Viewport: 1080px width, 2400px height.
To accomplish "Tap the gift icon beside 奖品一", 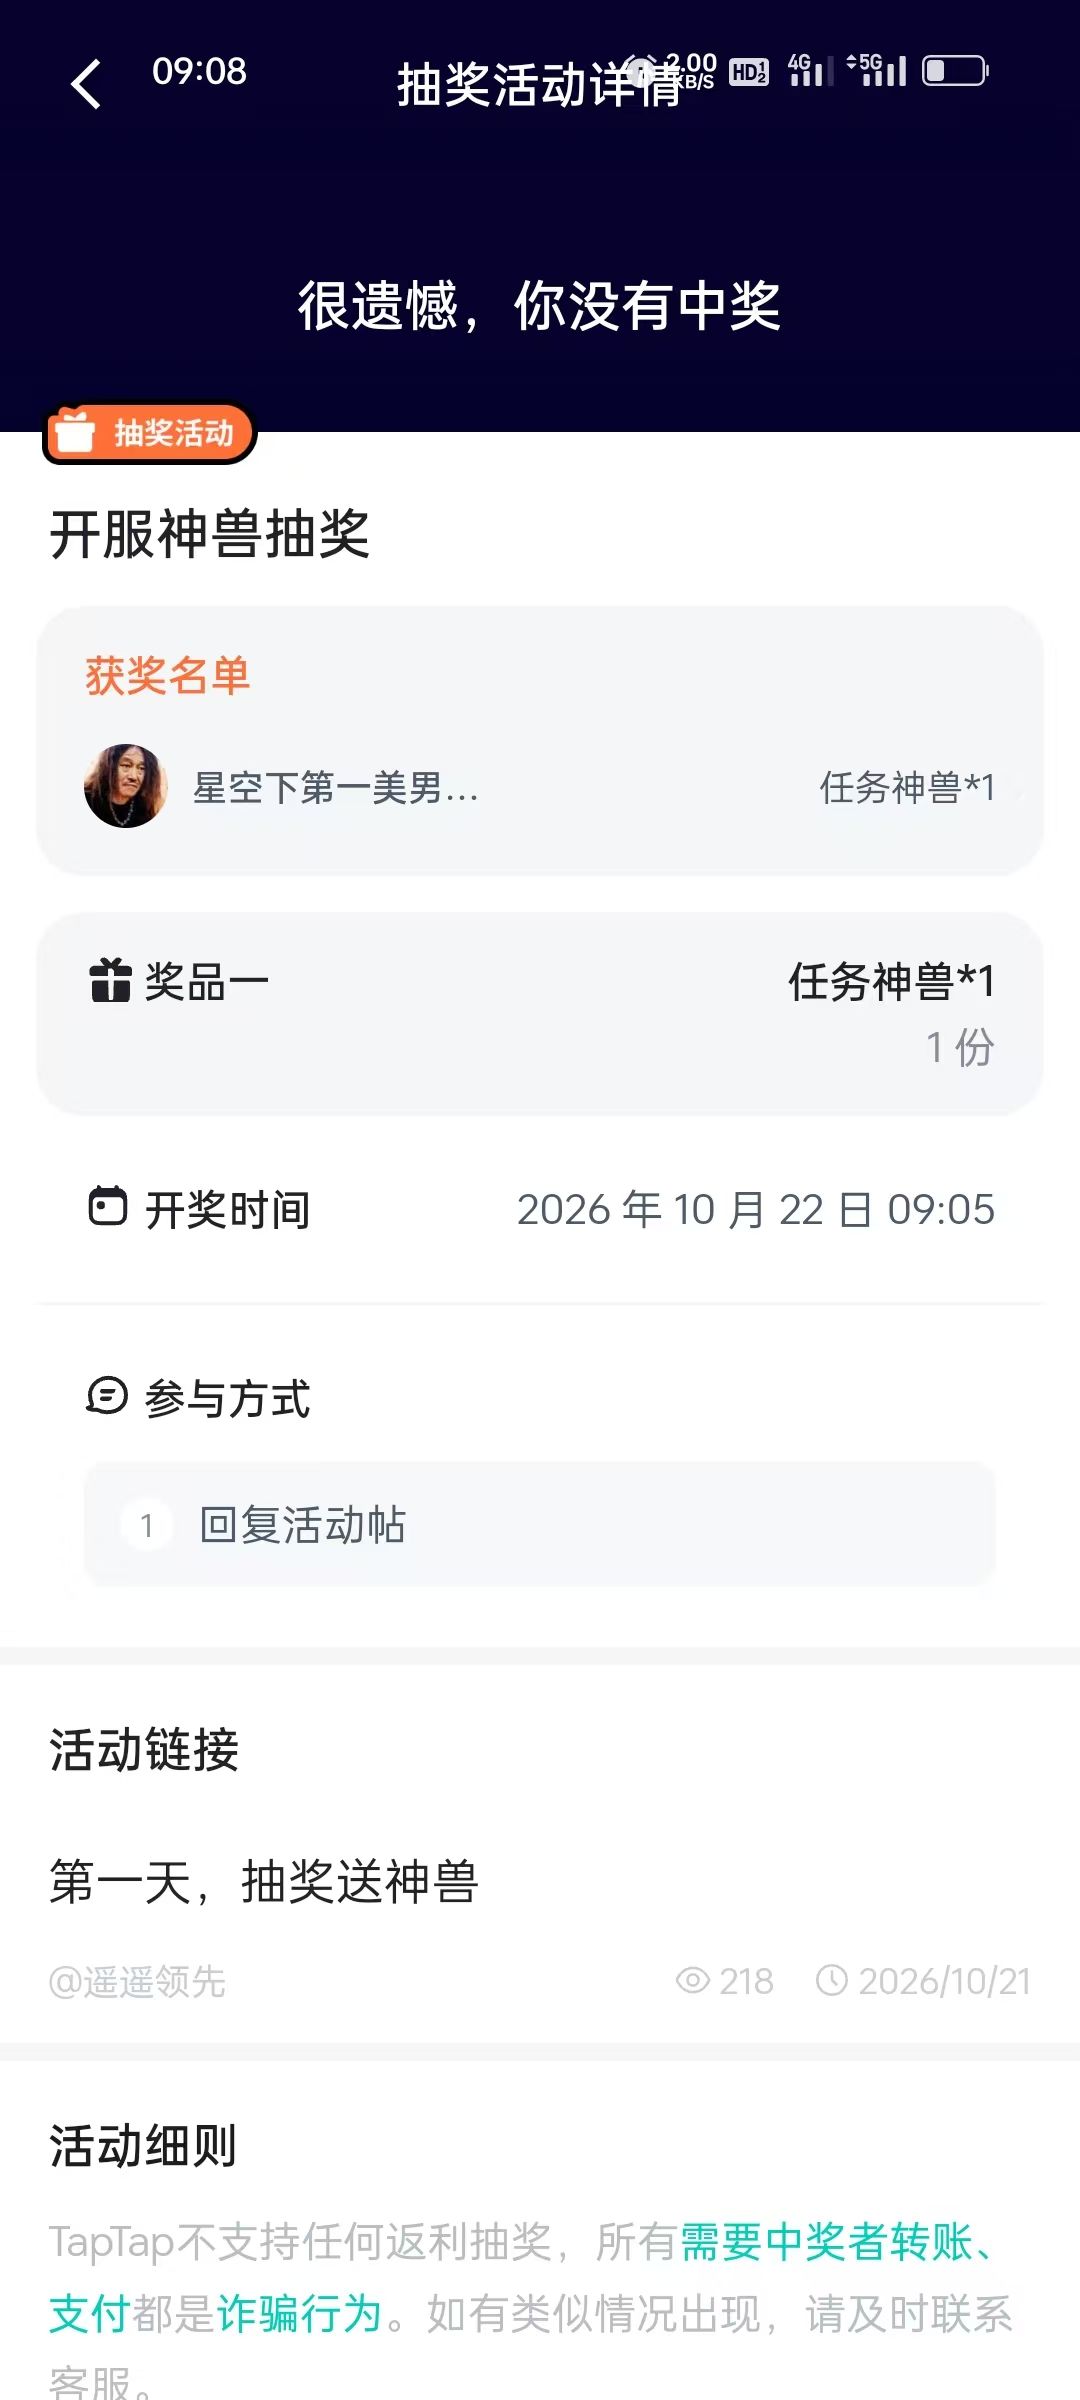I will point(110,980).
